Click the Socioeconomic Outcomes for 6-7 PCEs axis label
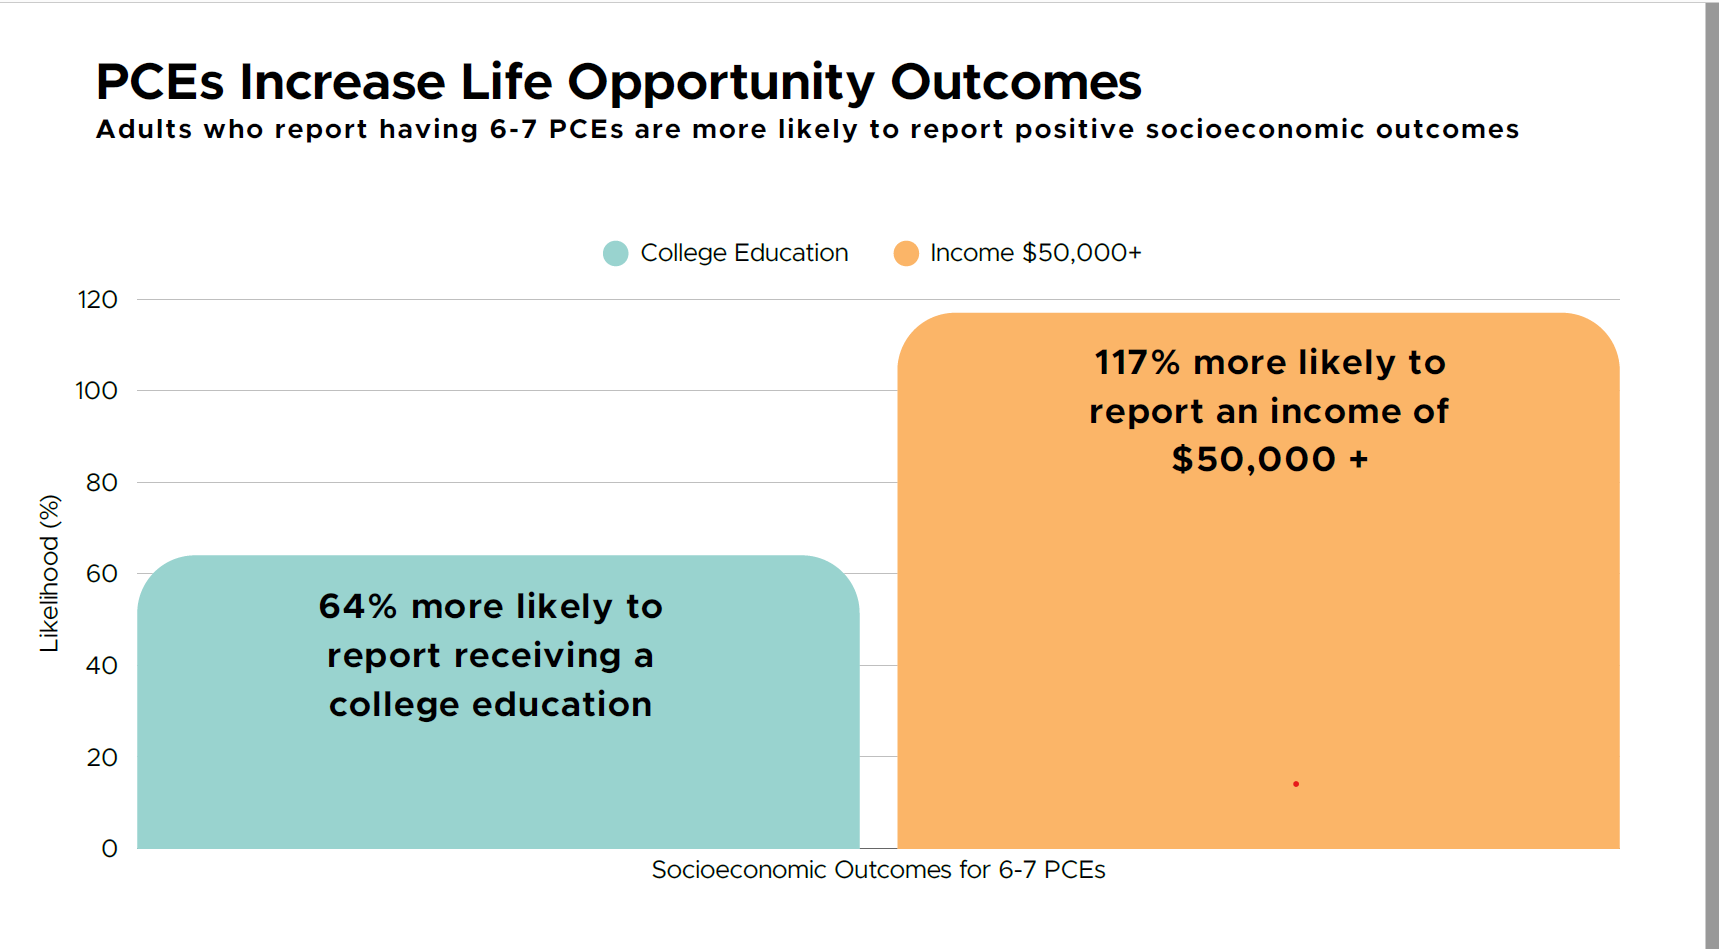Viewport: 1719px width, 949px height. pos(878,870)
